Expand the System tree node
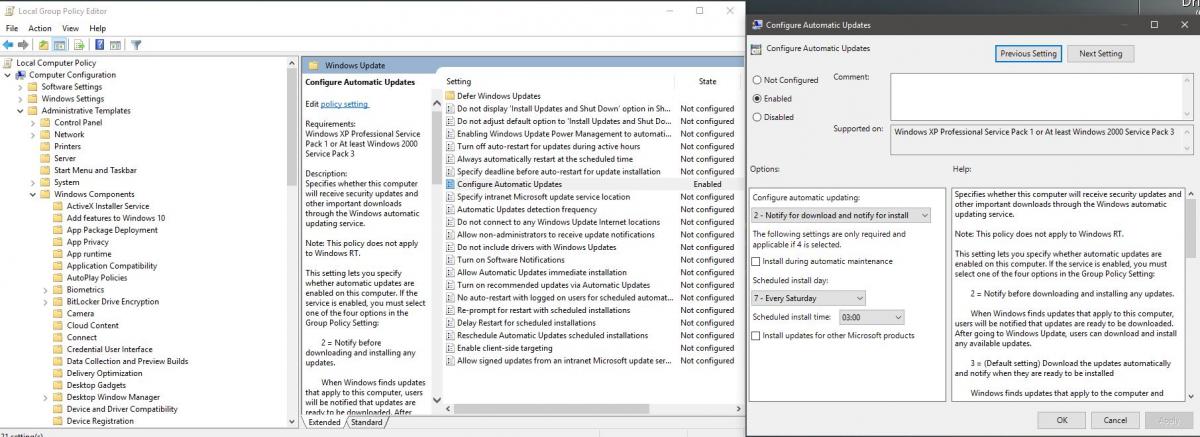 [32, 183]
